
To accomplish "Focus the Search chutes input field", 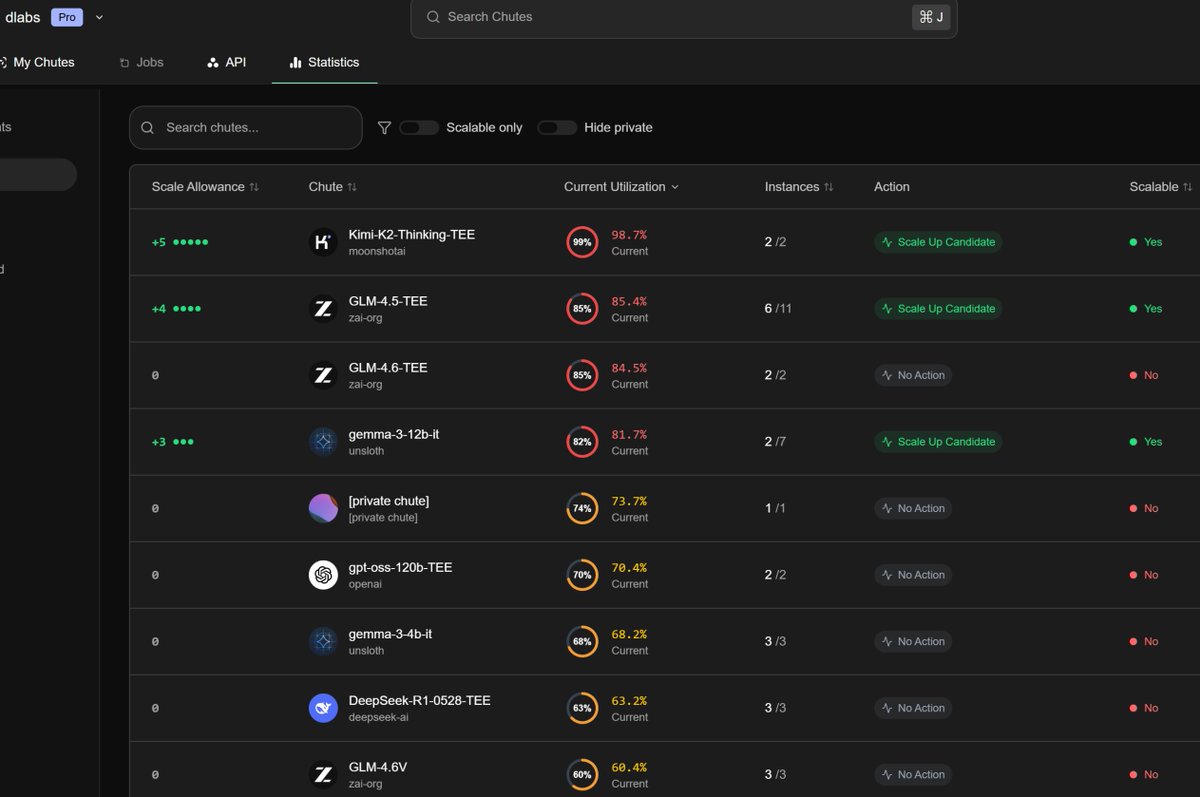I will 246,128.
